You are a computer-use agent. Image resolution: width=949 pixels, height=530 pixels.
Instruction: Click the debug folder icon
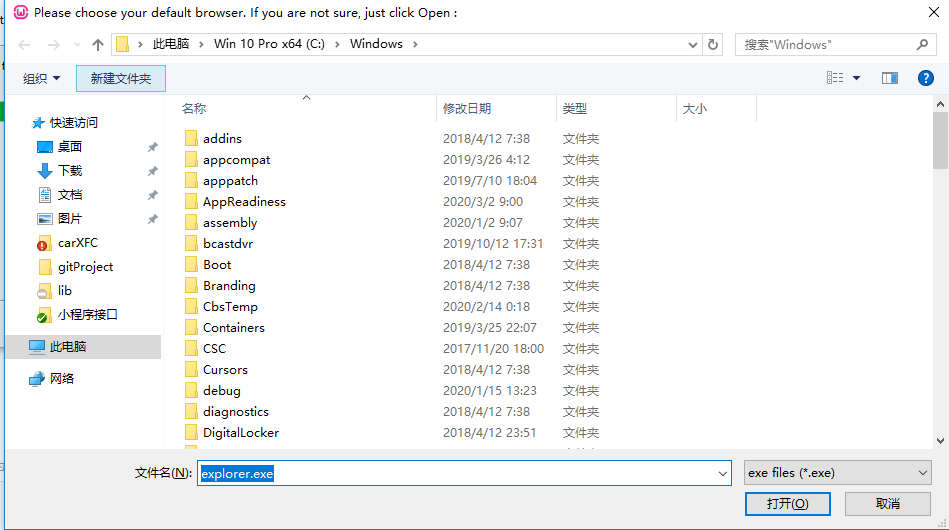pyautogui.click(x=191, y=391)
